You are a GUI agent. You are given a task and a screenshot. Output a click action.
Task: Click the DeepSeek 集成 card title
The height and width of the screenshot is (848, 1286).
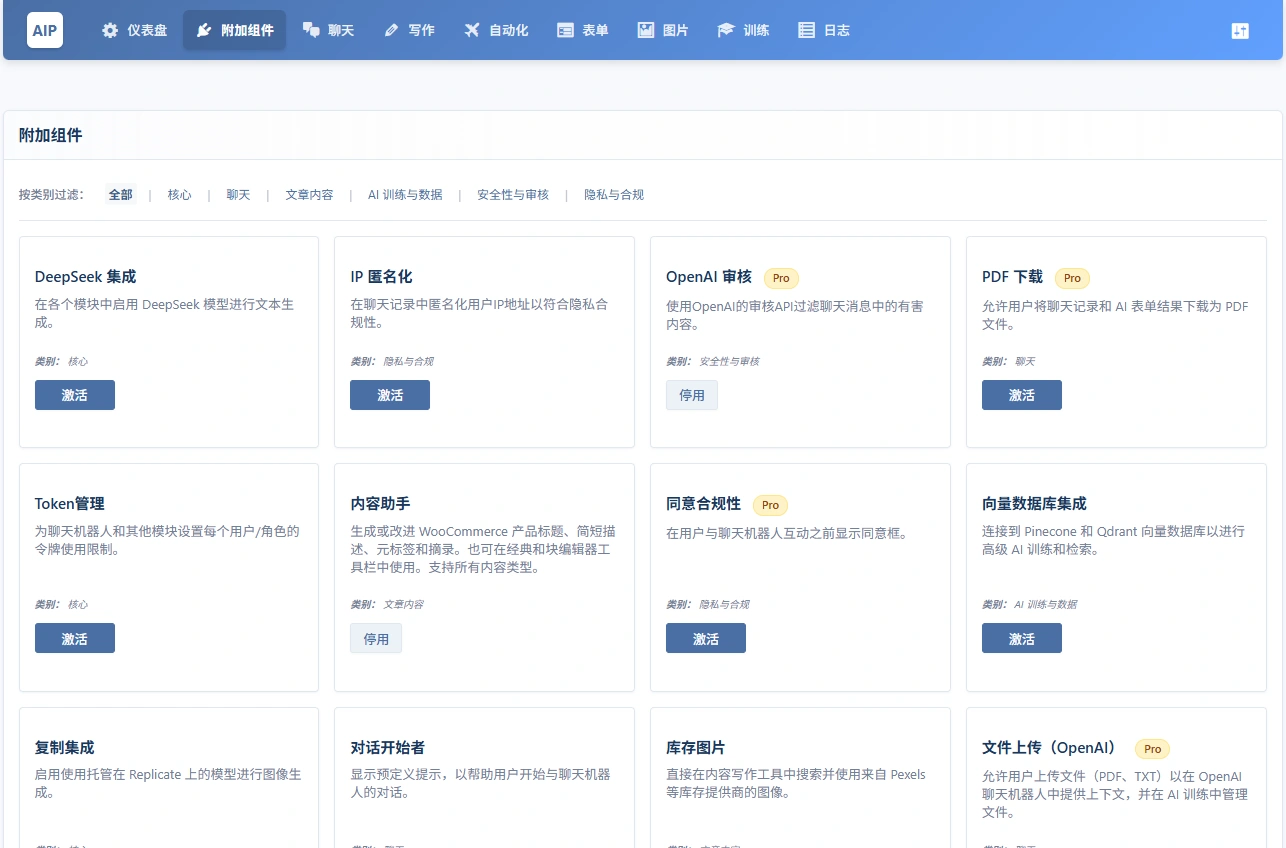tap(85, 277)
